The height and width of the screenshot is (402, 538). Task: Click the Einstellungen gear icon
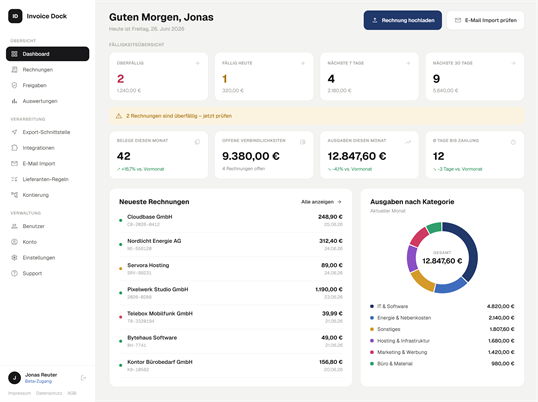14,258
